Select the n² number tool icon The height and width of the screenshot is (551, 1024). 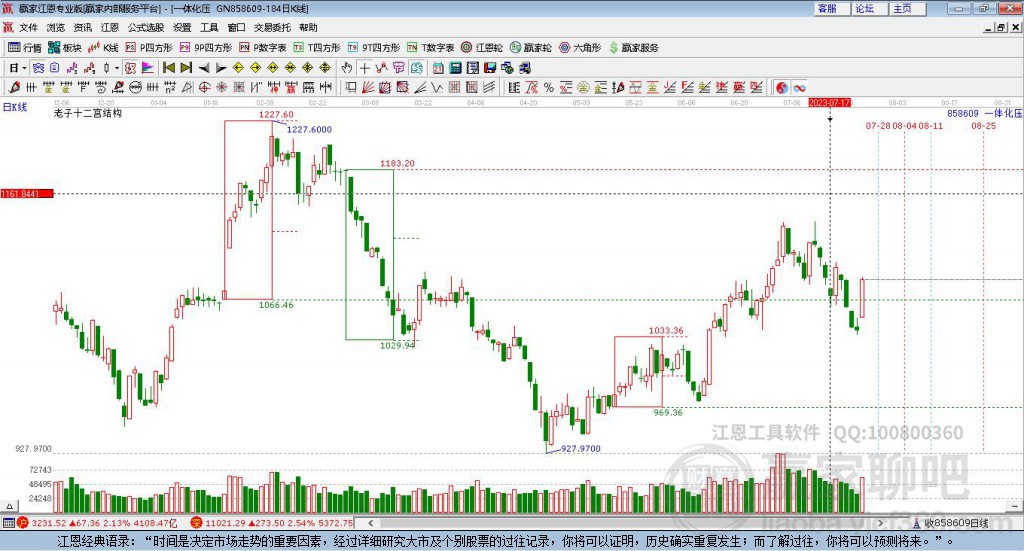coord(170,87)
